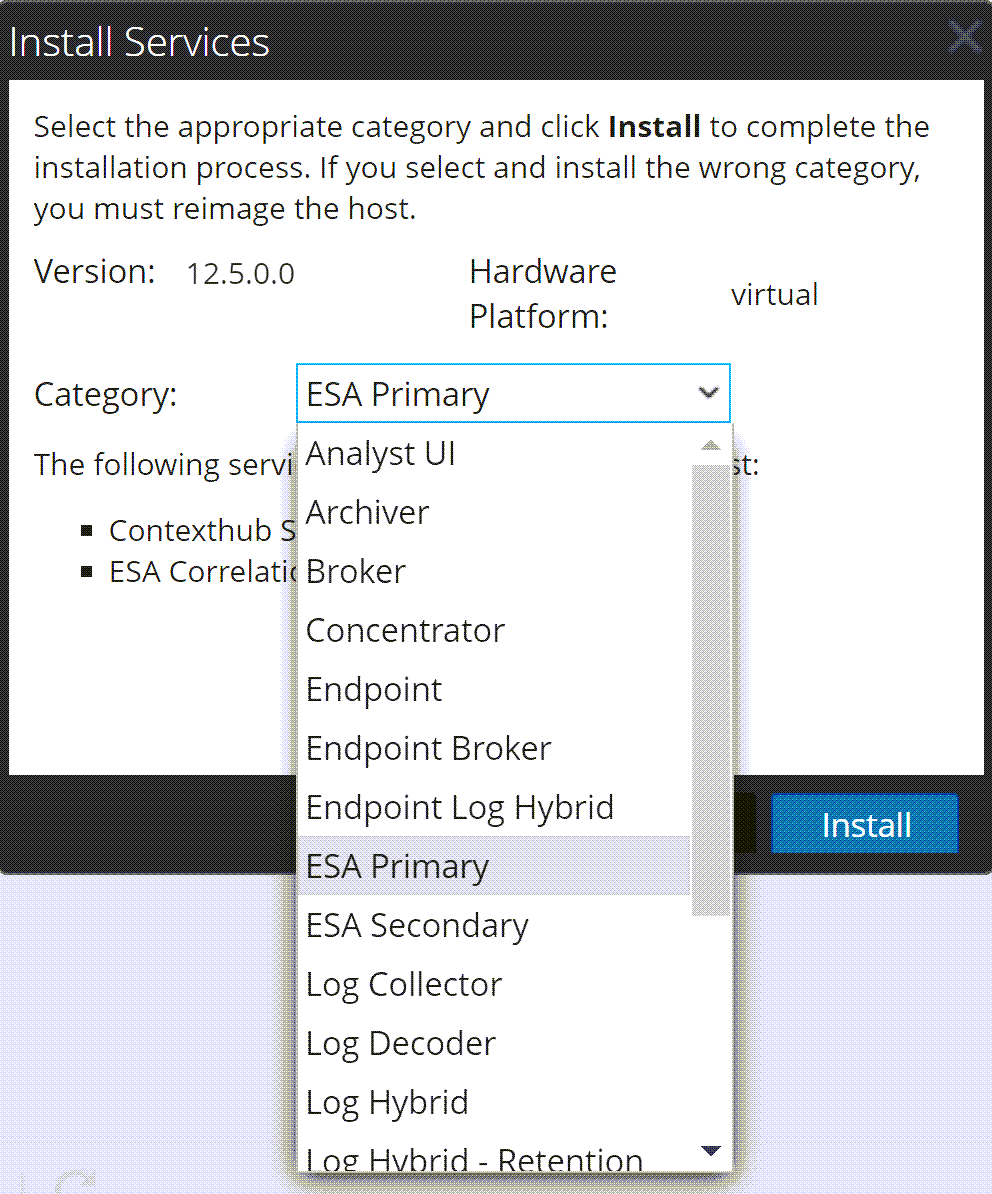Close the Install Services dialog

[x=964, y=38]
